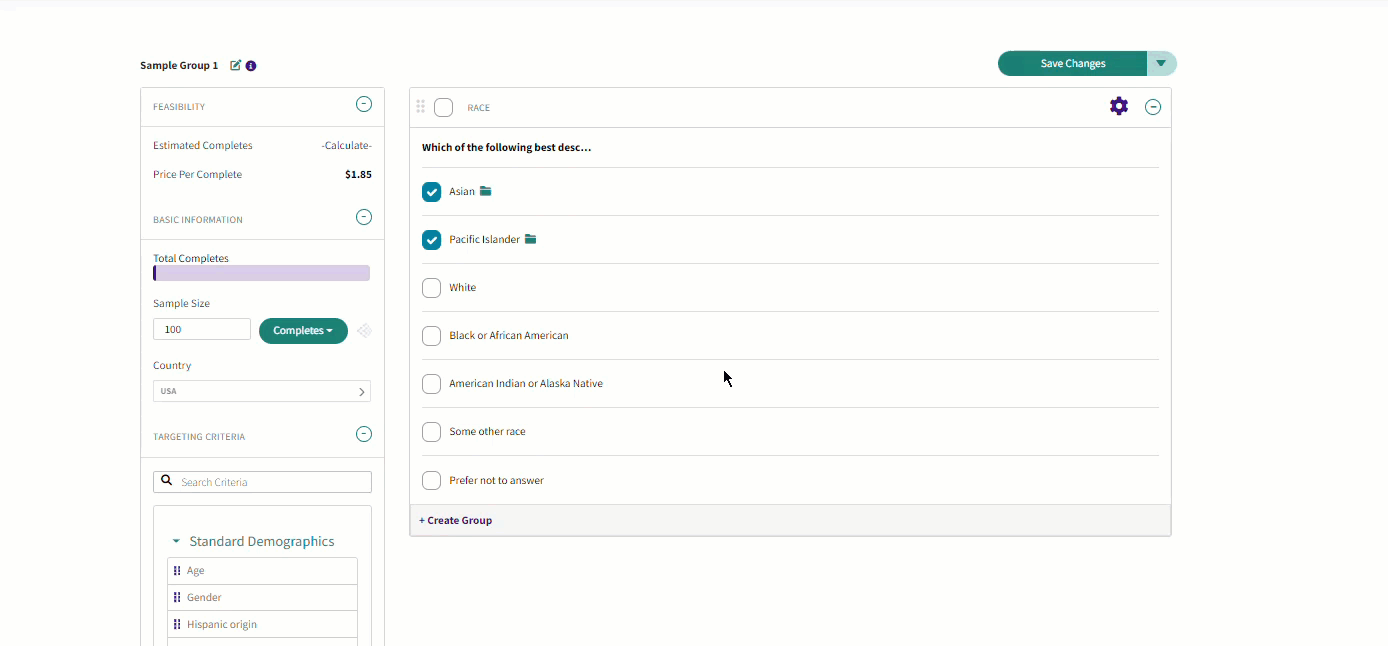This screenshot has width=1388, height=646.
Task: Collapse the Standard Demographics group
Action: click(176, 541)
